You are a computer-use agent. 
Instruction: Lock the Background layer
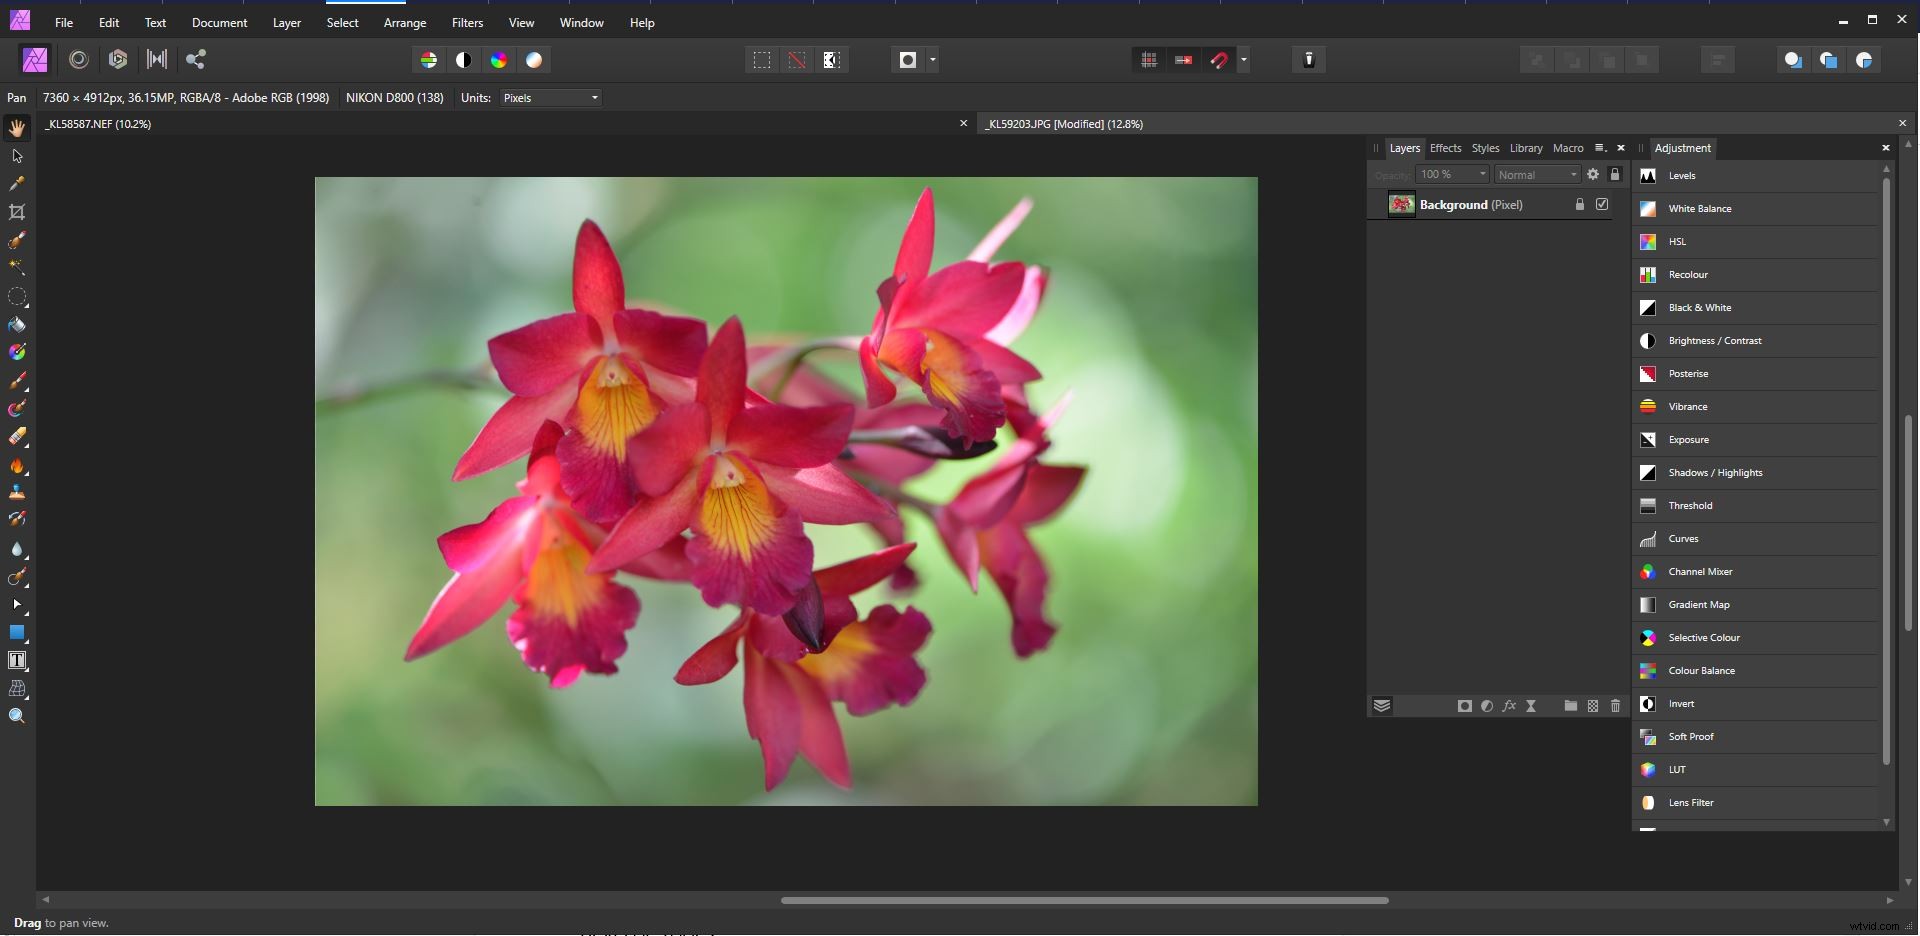pyautogui.click(x=1579, y=204)
